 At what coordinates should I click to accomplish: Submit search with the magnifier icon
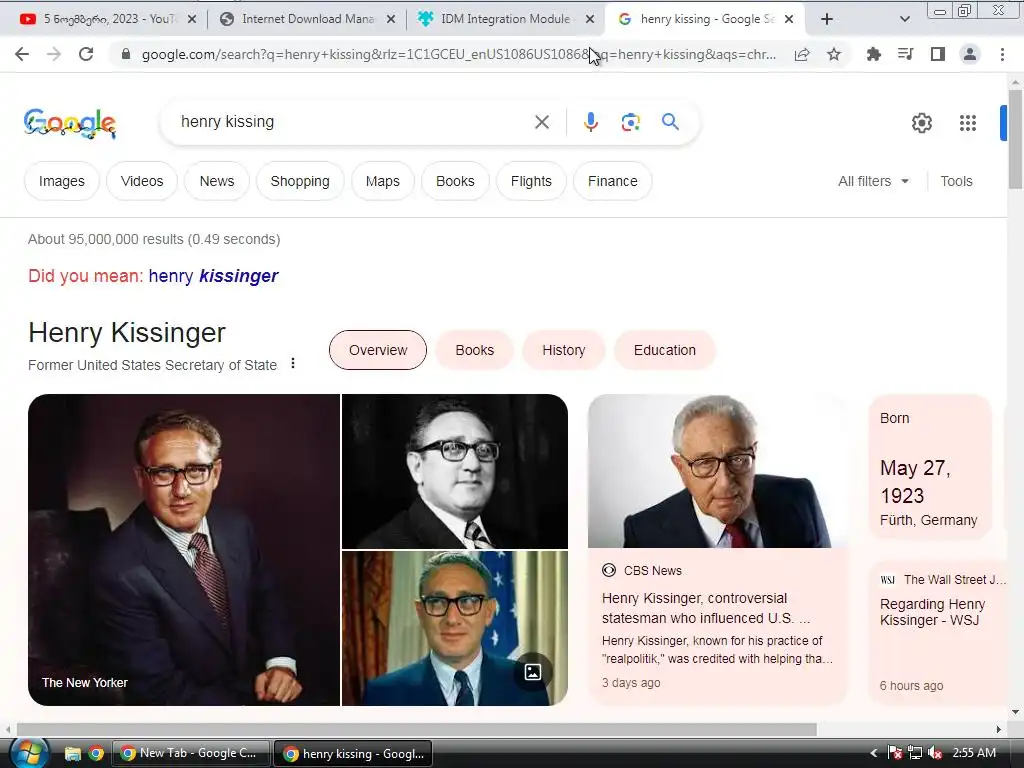coord(670,121)
